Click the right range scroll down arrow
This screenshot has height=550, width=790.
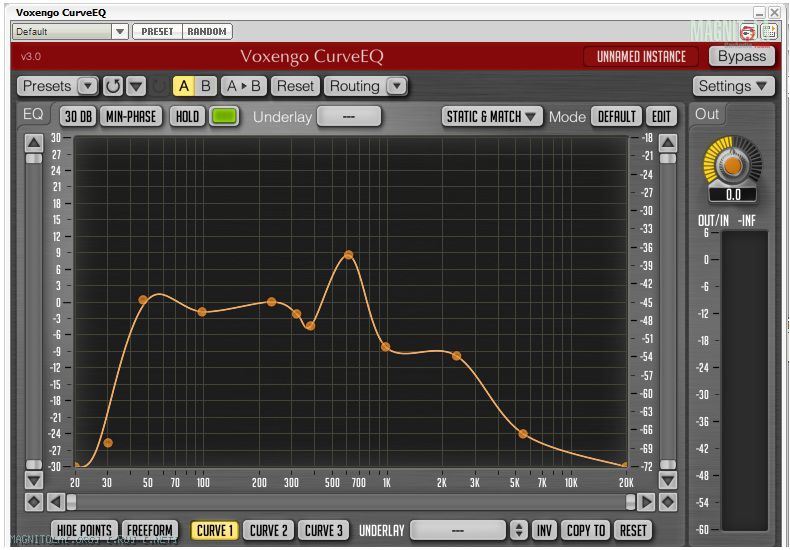click(668, 480)
